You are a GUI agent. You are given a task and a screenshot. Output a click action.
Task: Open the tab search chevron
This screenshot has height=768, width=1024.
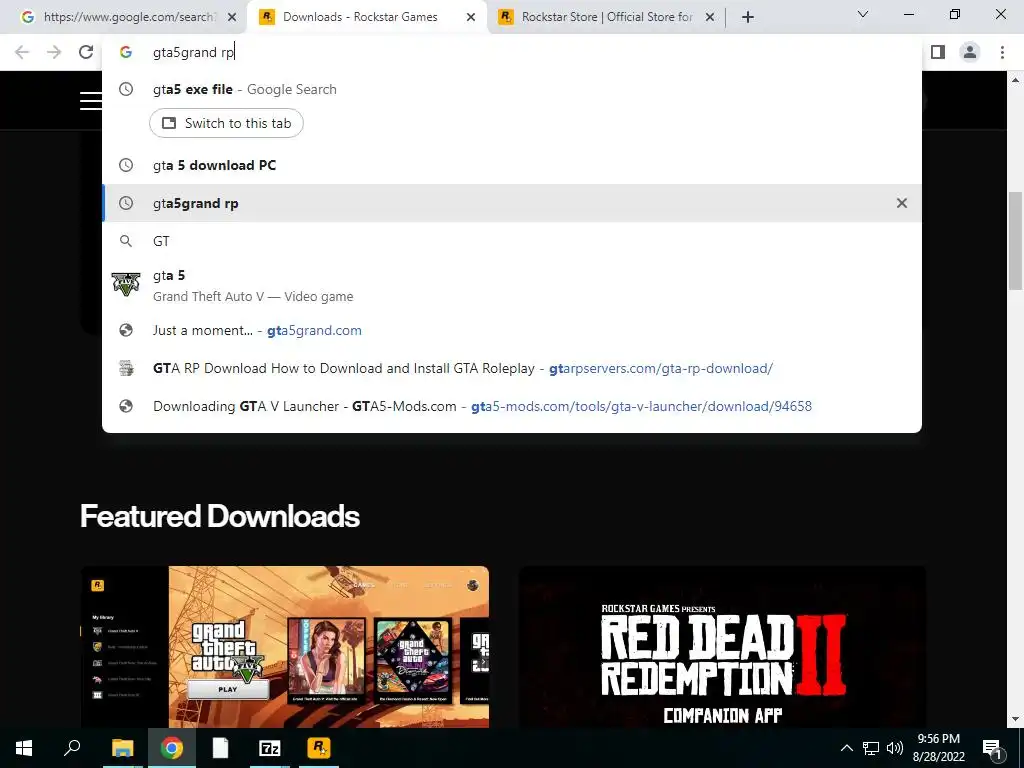pyautogui.click(x=863, y=14)
